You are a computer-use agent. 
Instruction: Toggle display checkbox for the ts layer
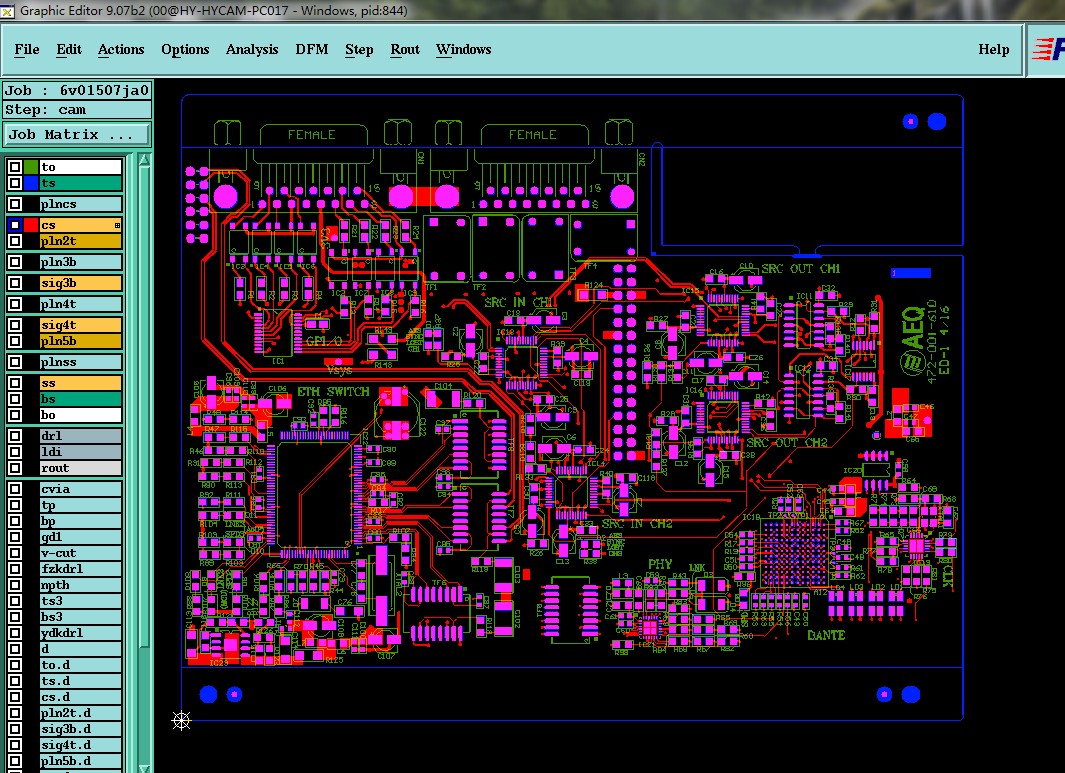pos(14,183)
